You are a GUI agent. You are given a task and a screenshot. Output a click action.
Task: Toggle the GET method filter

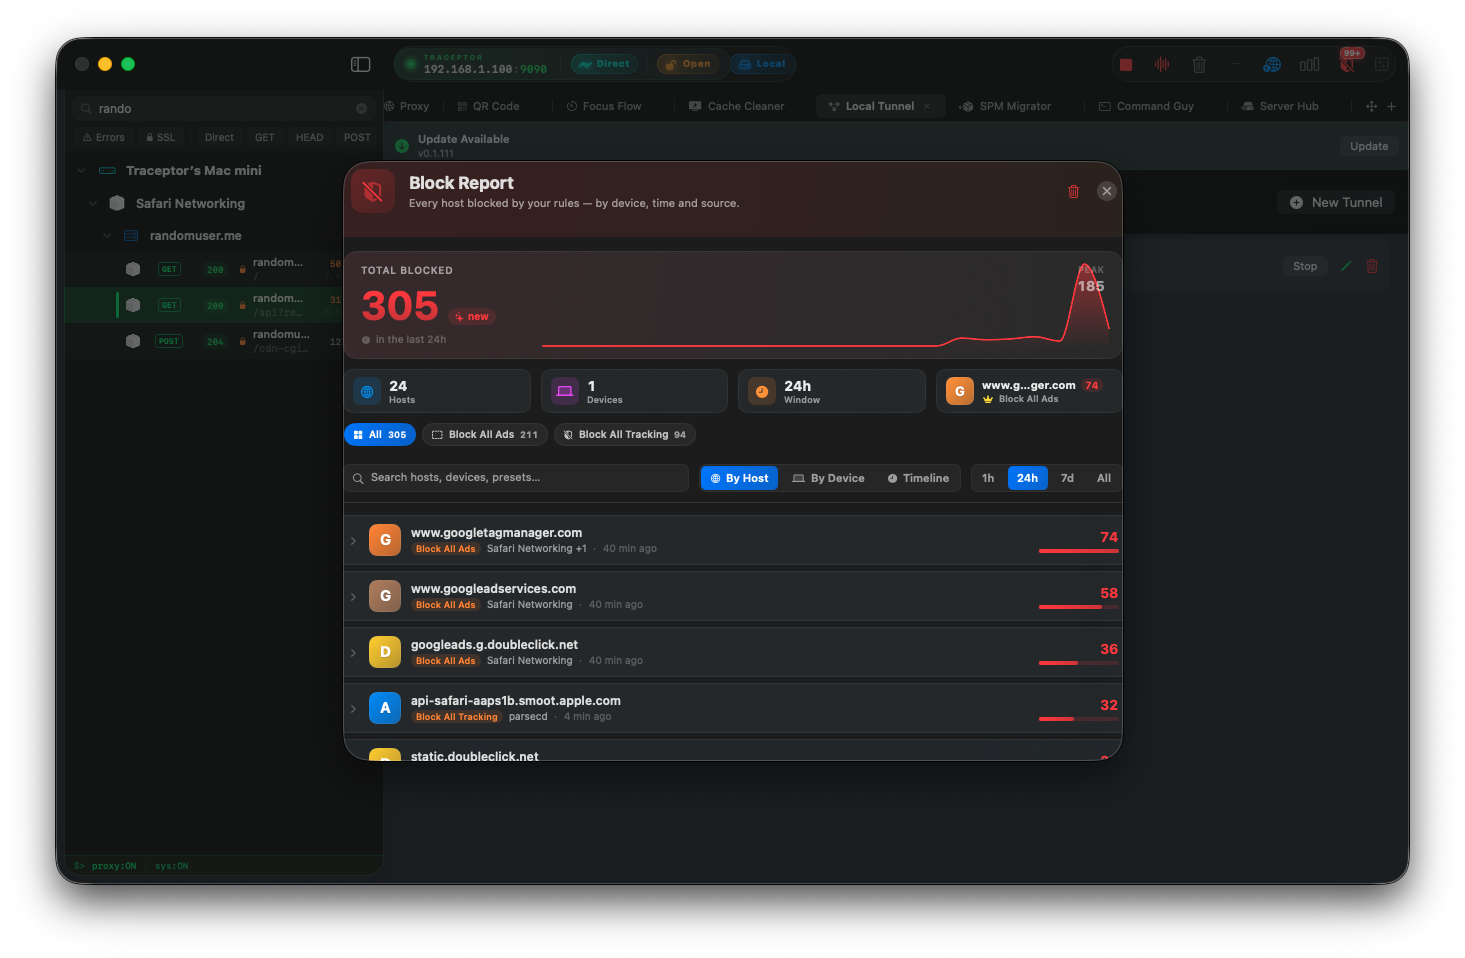pos(265,138)
